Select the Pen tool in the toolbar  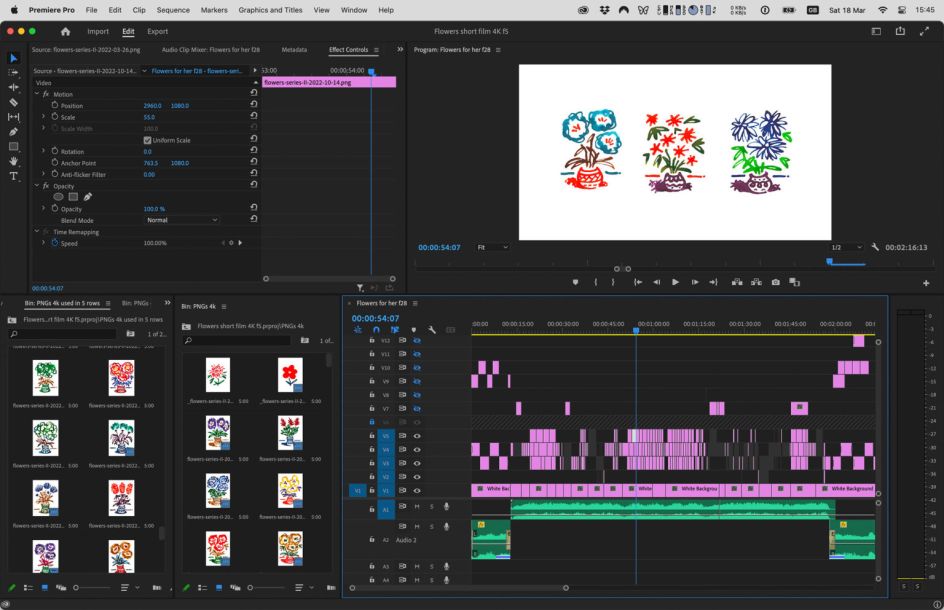click(x=13, y=131)
